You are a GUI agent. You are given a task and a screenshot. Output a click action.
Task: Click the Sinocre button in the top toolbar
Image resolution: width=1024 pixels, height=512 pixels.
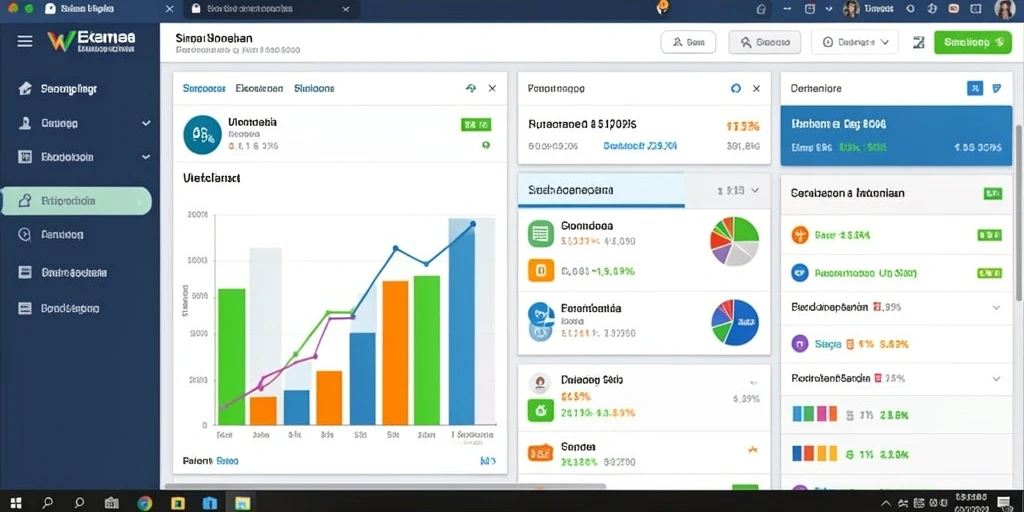click(x=764, y=42)
